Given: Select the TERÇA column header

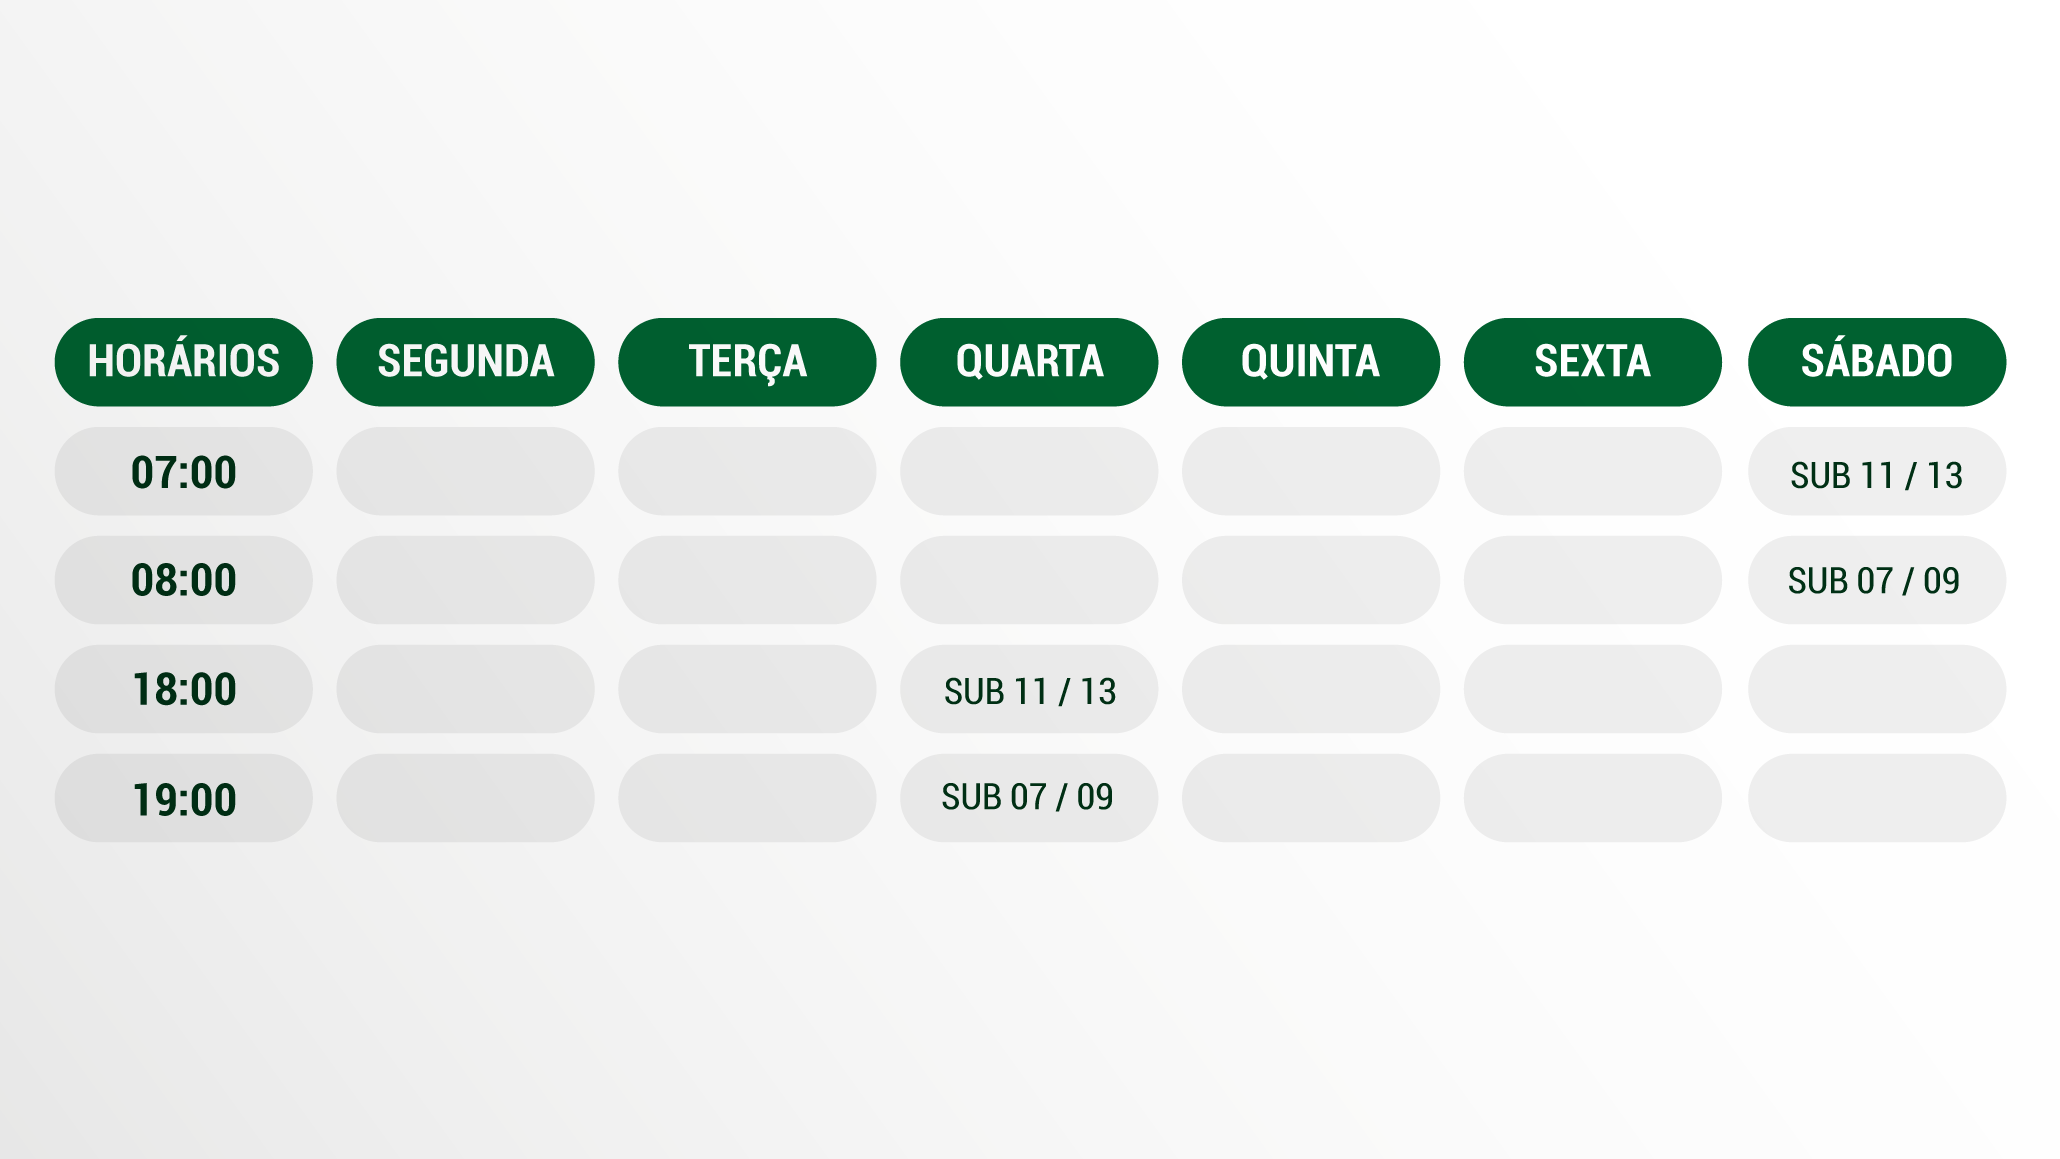Looking at the screenshot, I should pos(747,362).
